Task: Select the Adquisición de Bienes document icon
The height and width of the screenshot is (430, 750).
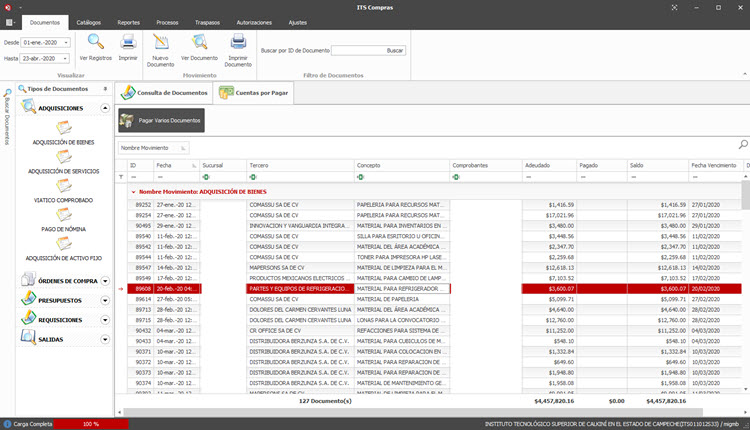Action: click(x=64, y=128)
